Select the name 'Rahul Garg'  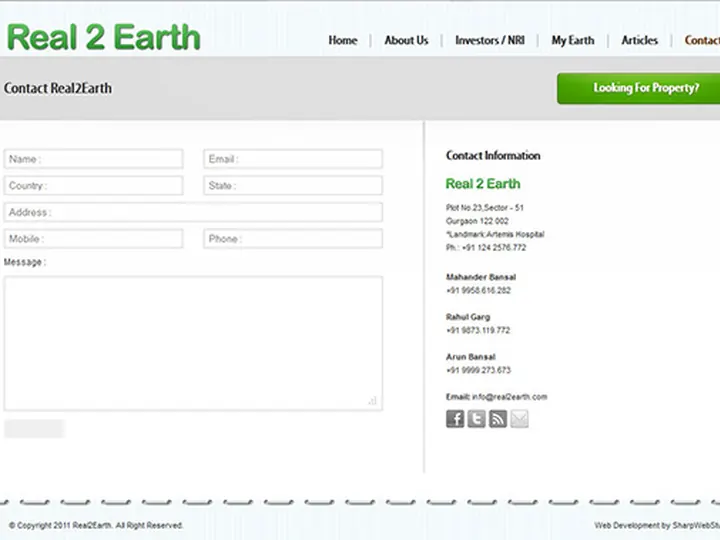(x=468, y=317)
